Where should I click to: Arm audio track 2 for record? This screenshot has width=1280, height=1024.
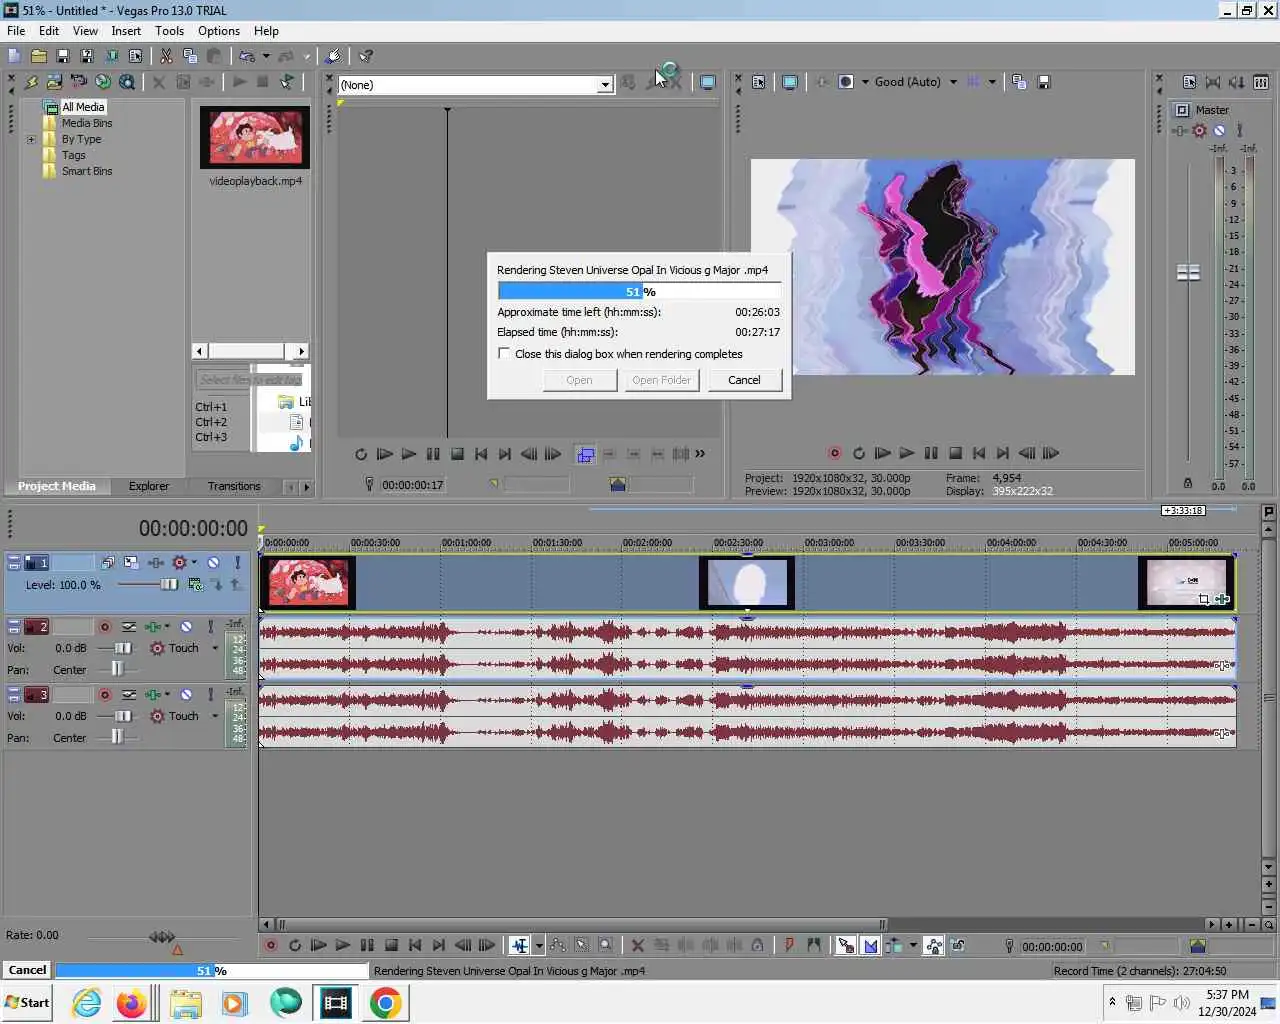coord(104,627)
